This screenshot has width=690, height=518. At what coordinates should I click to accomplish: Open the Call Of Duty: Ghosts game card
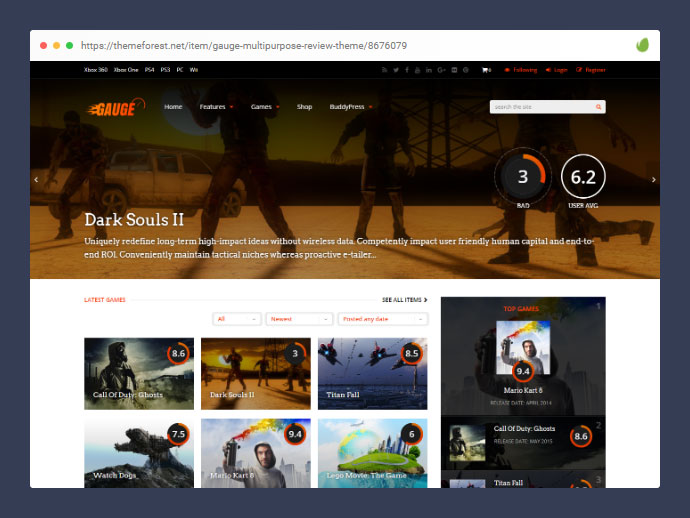(x=139, y=374)
